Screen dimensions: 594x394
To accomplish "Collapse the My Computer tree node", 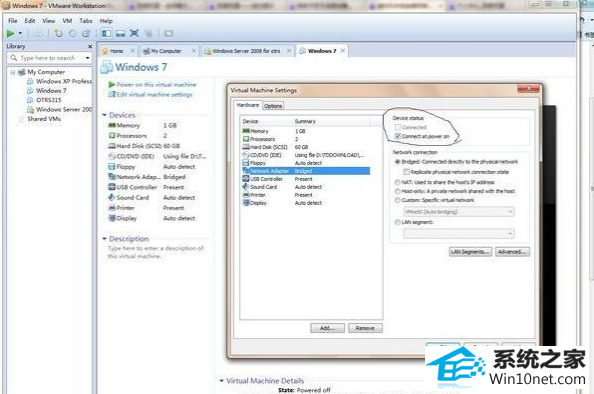I will [x=13, y=72].
